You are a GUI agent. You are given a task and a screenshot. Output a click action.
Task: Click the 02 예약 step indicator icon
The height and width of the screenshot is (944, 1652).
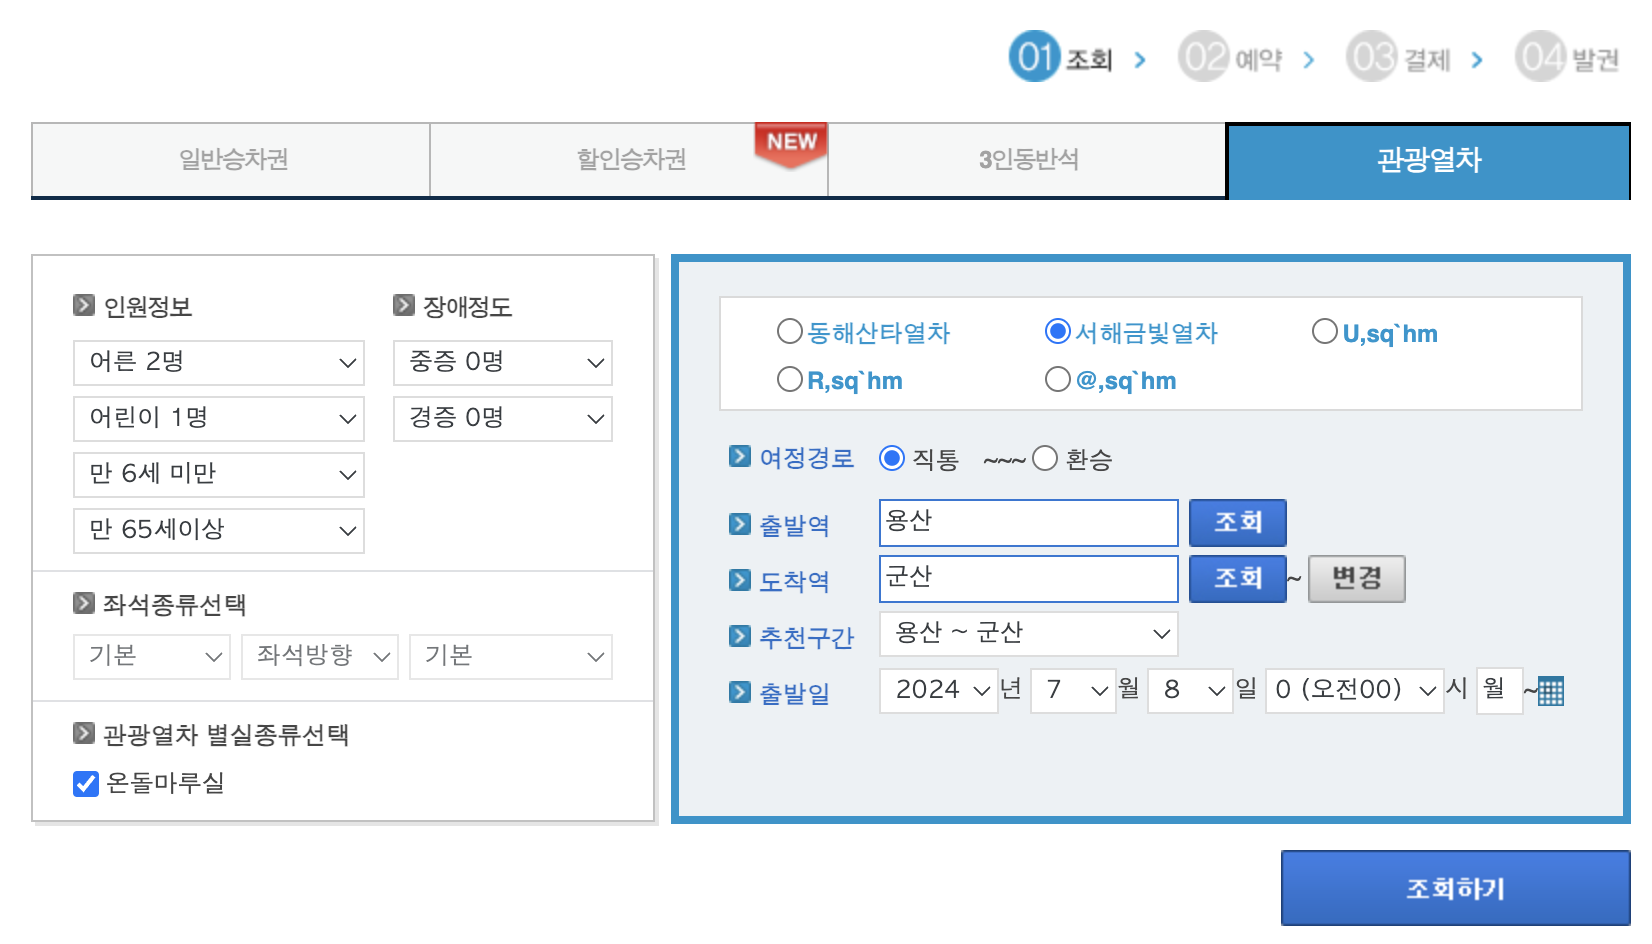1203,57
